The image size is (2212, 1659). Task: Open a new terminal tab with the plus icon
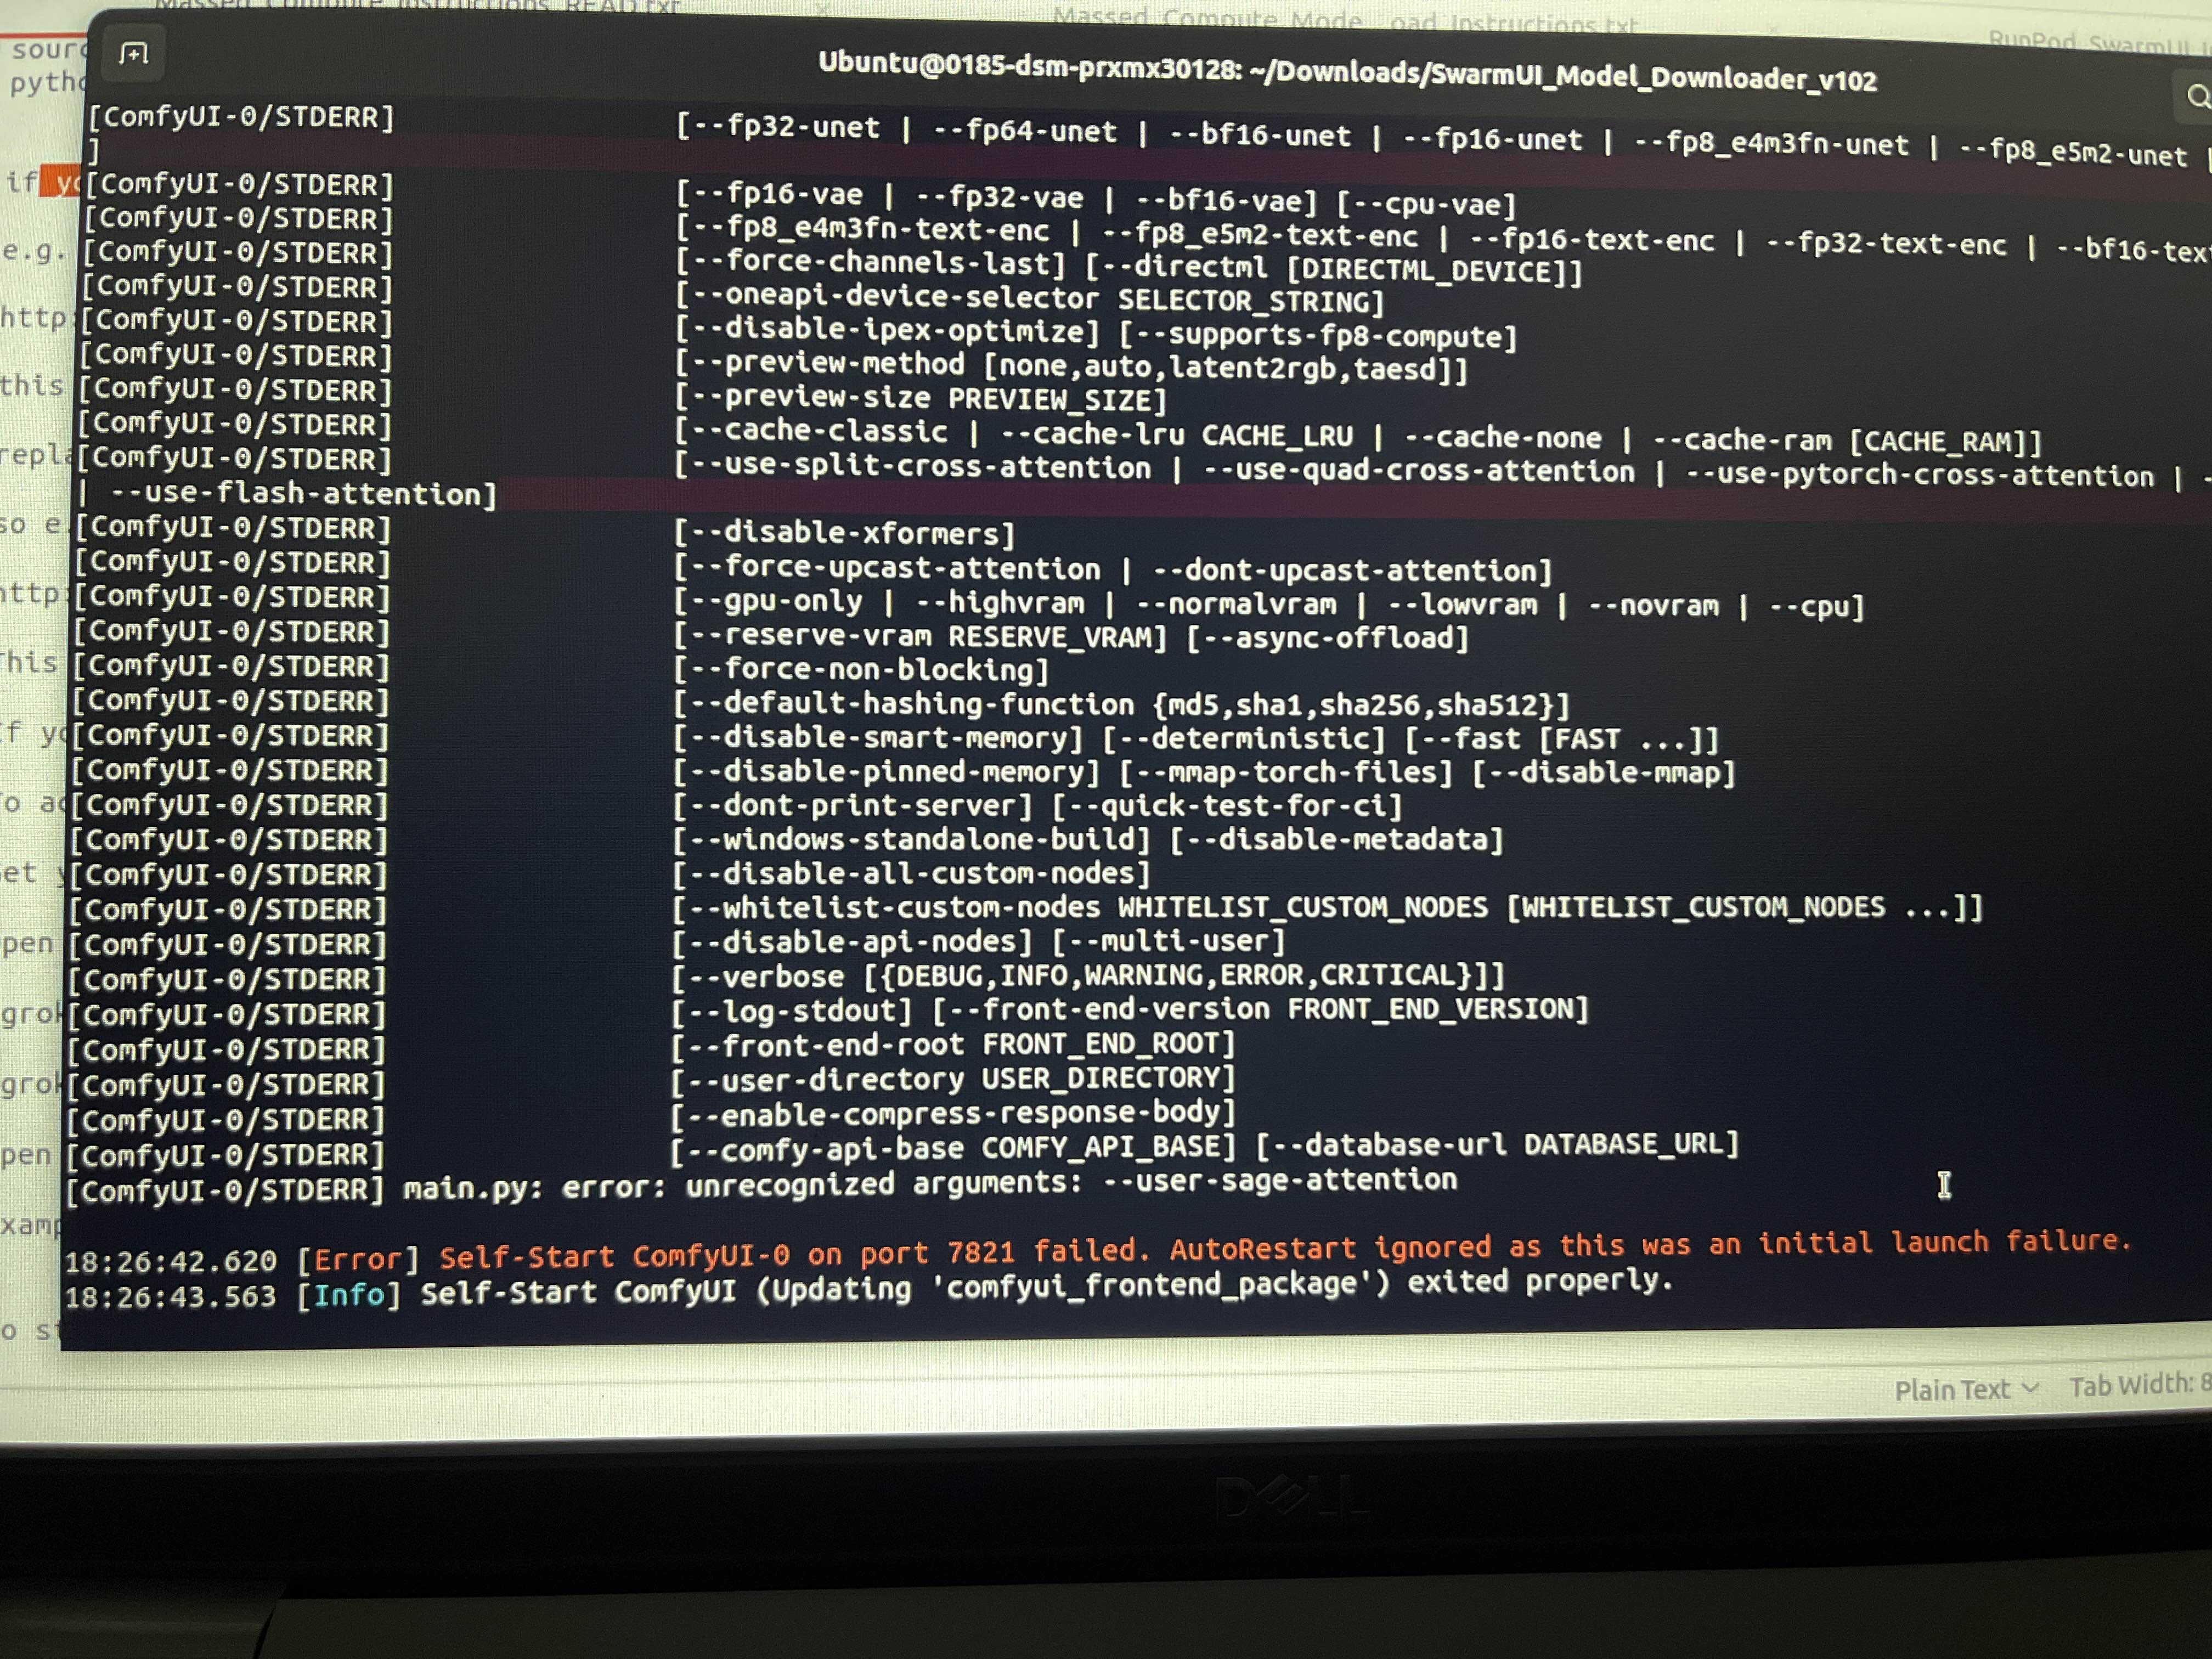(x=134, y=53)
